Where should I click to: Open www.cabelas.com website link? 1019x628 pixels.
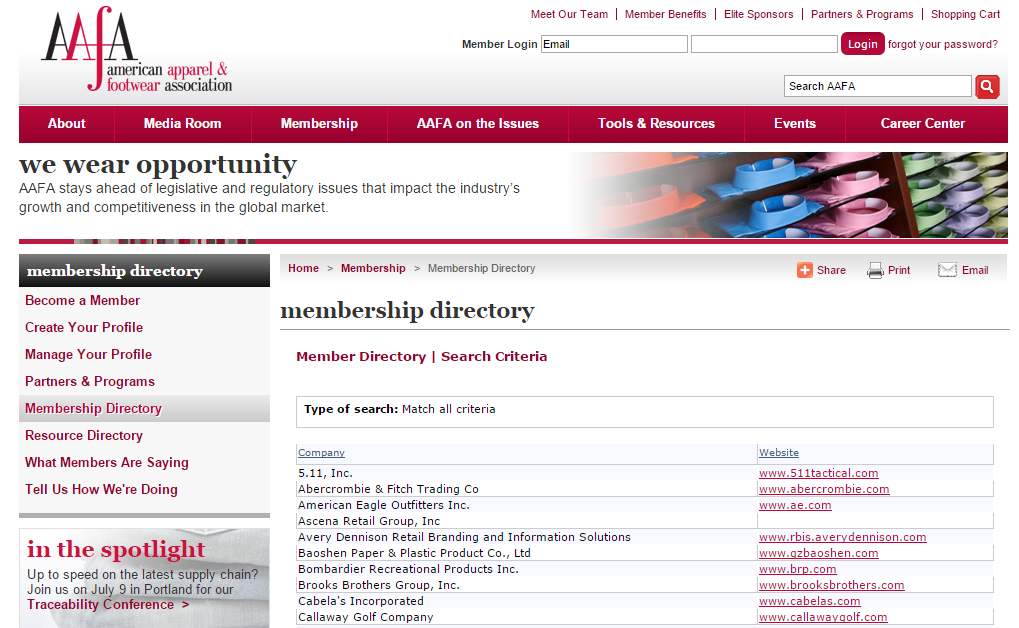pyautogui.click(x=809, y=601)
